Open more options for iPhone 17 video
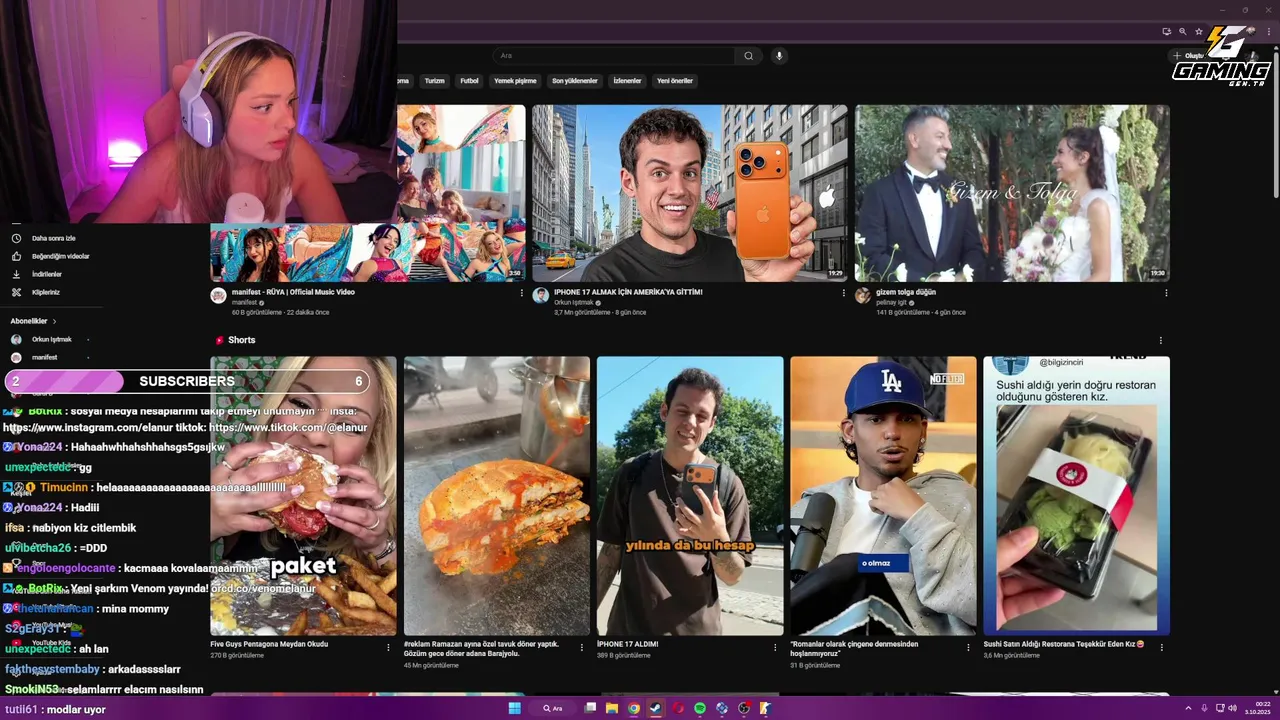Screen dimensions: 1280x720 pos(843,293)
